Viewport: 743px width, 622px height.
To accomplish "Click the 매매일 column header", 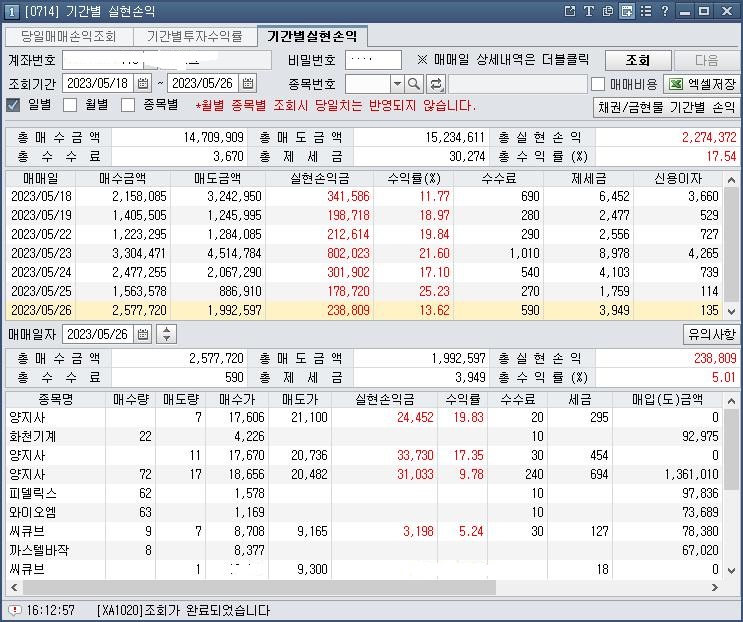I will (x=41, y=178).
